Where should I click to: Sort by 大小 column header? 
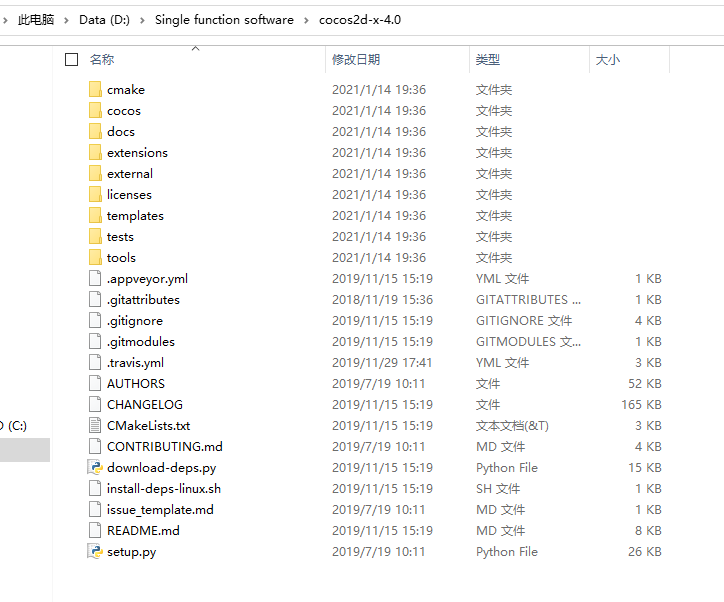[608, 60]
